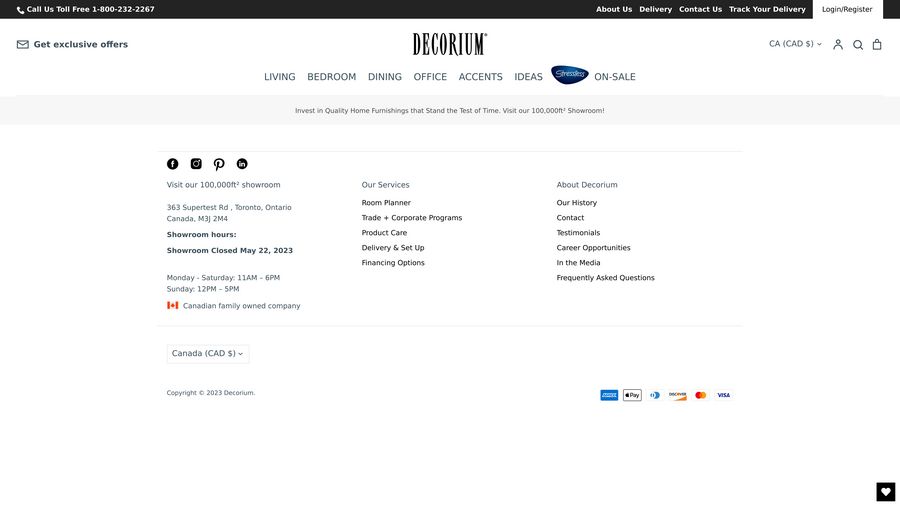Click the Login/Register button

click(847, 9)
